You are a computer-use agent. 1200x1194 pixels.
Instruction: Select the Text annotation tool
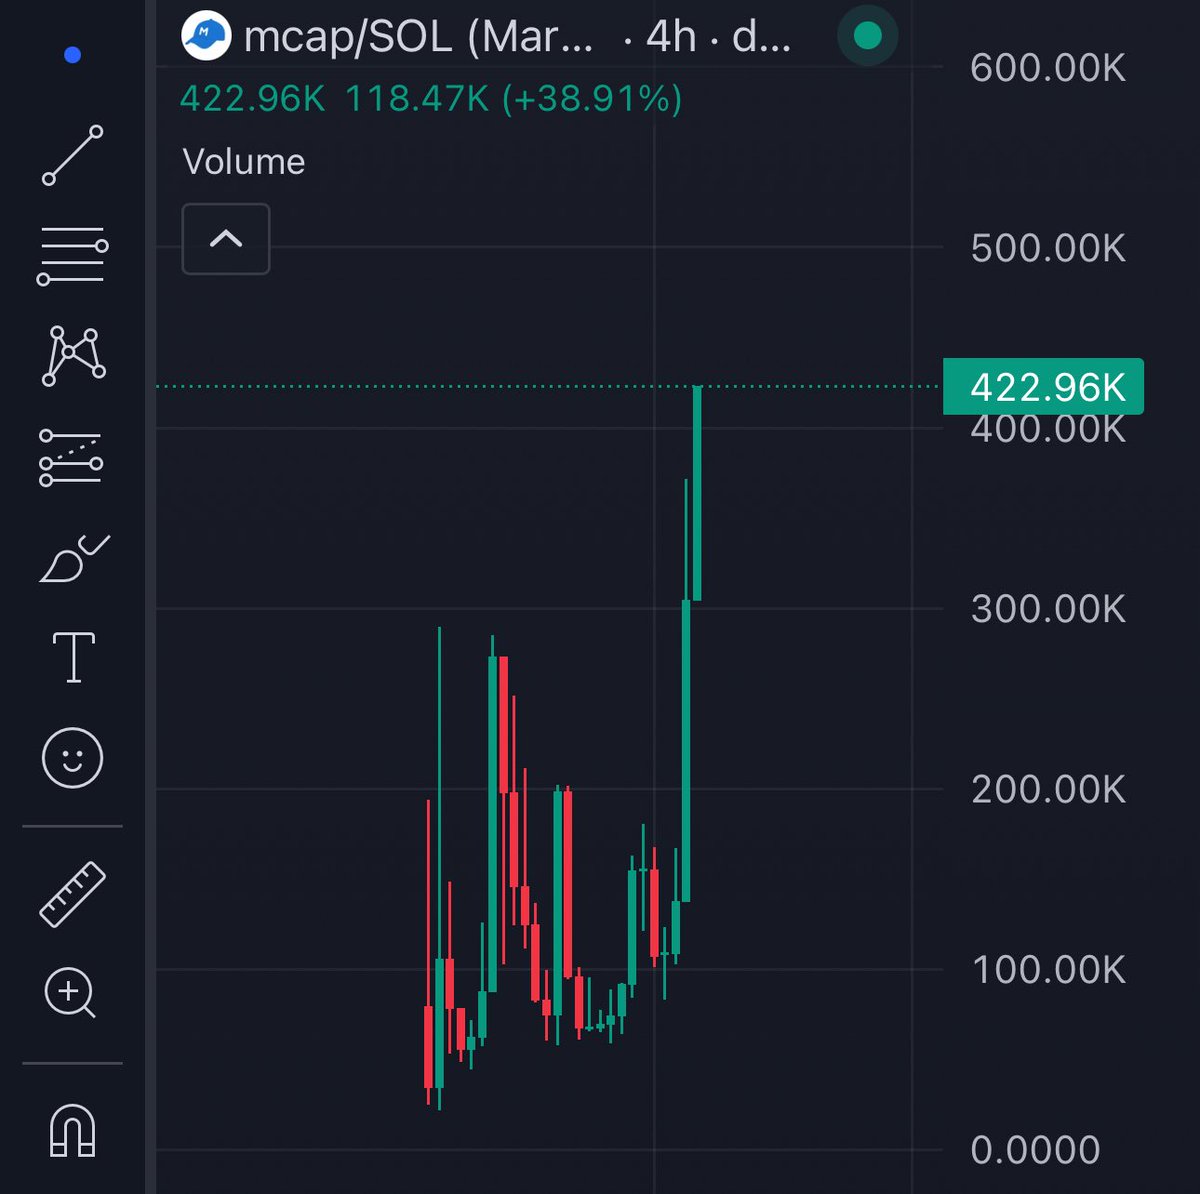(x=73, y=658)
